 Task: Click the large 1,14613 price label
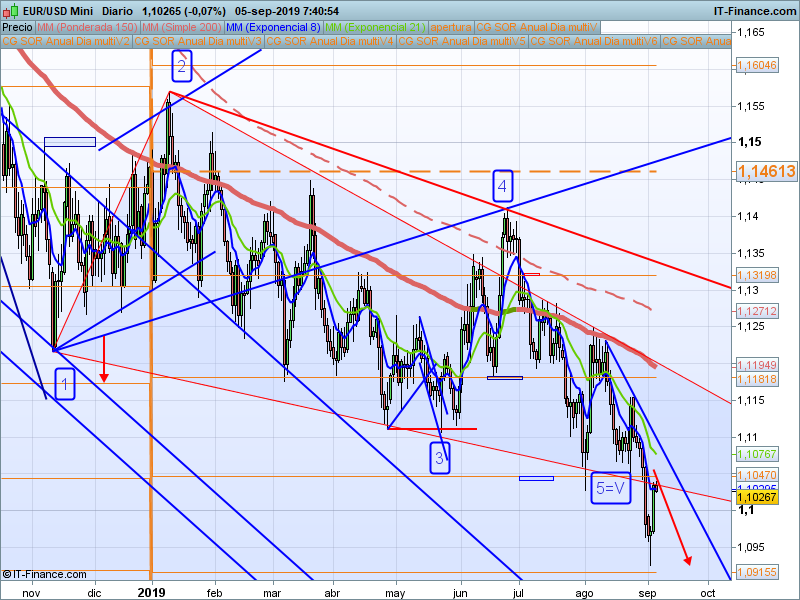pyautogui.click(x=766, y=171)
